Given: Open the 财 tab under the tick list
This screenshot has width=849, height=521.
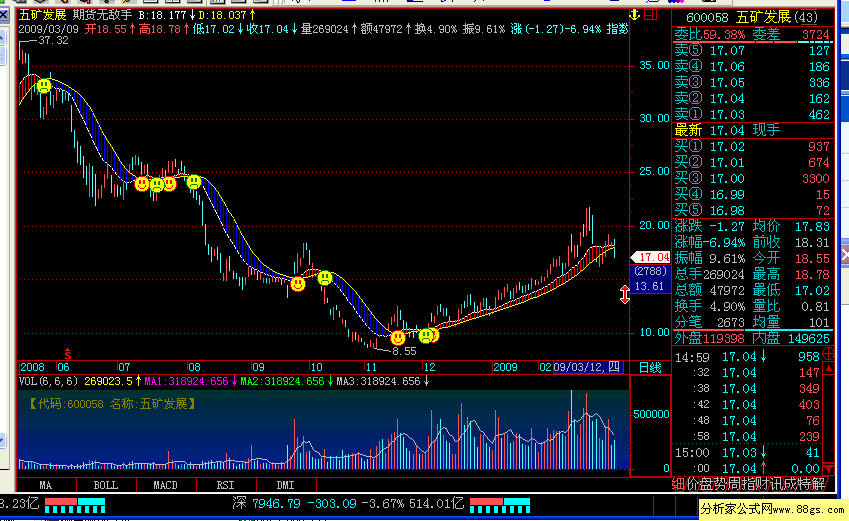Looking at the screenshot, I should pos(763,484).
